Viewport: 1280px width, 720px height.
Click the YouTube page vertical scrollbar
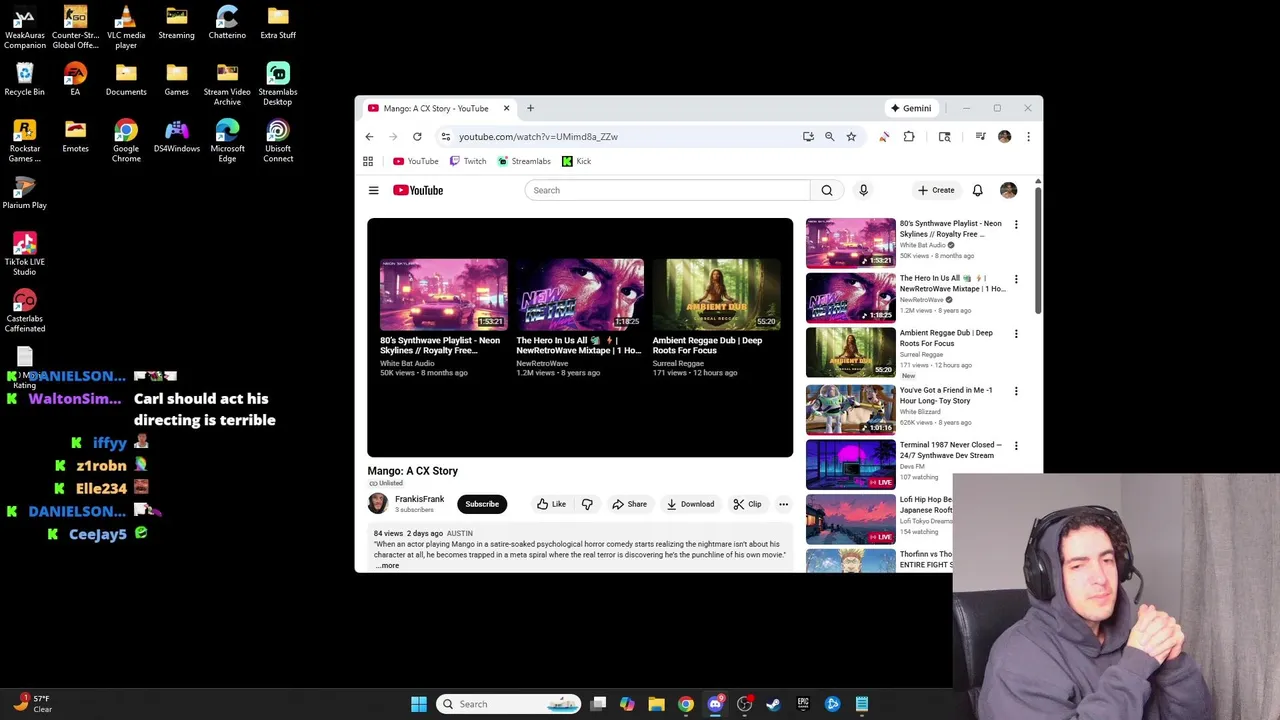1038,248
